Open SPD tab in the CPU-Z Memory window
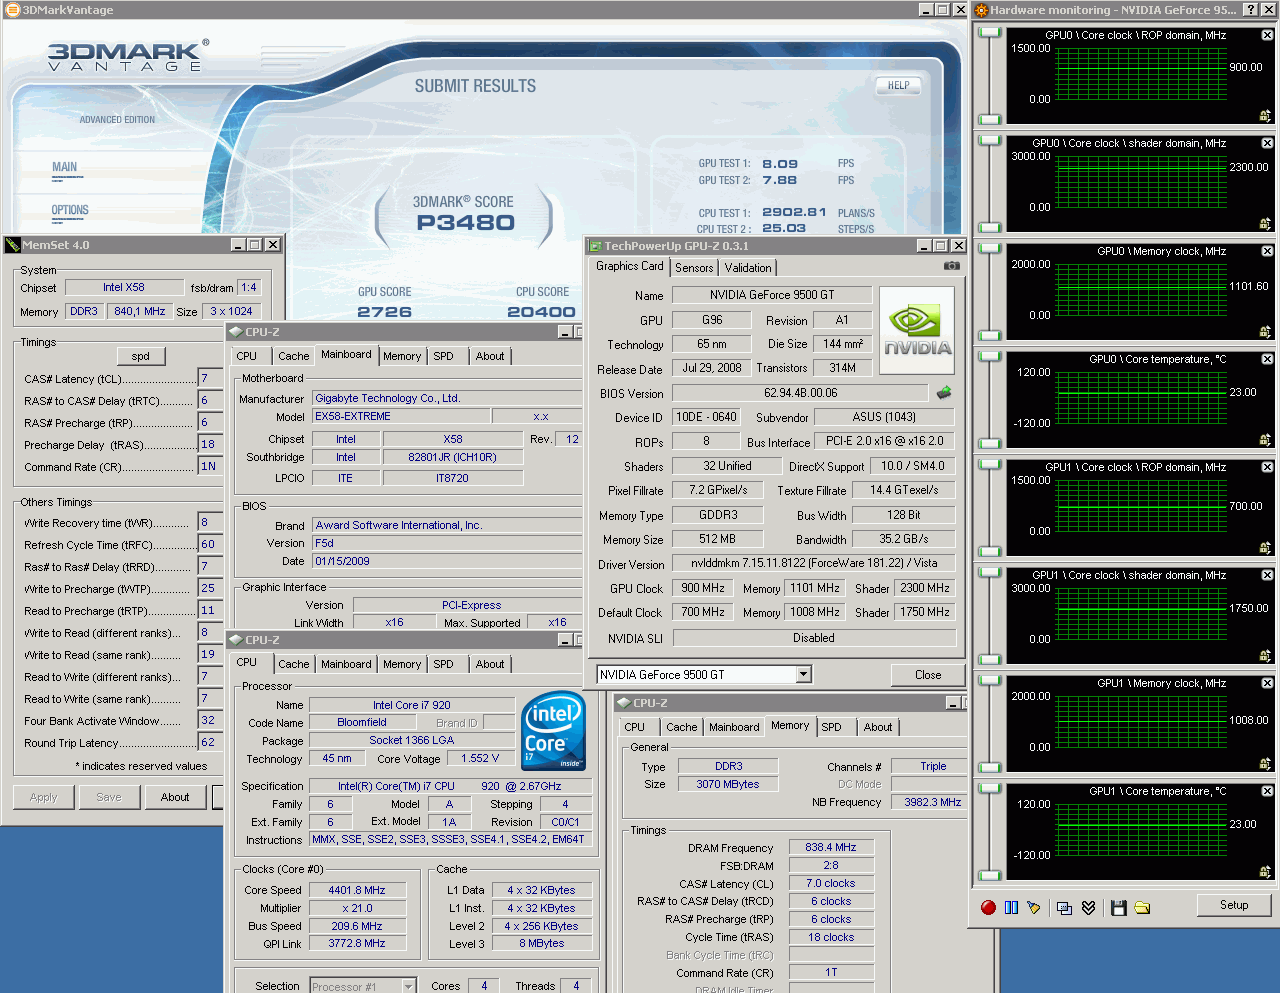The image size is (1280, 993). pos(831,727)
